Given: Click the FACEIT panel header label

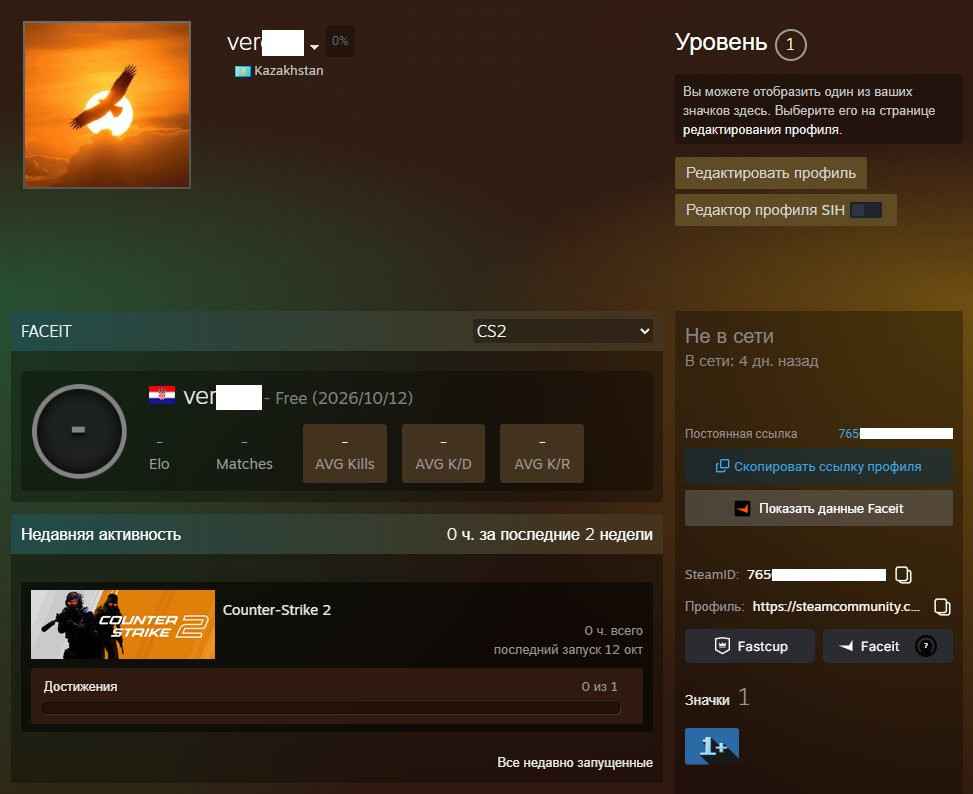Looking at the screenshot, I should point(46,332).
